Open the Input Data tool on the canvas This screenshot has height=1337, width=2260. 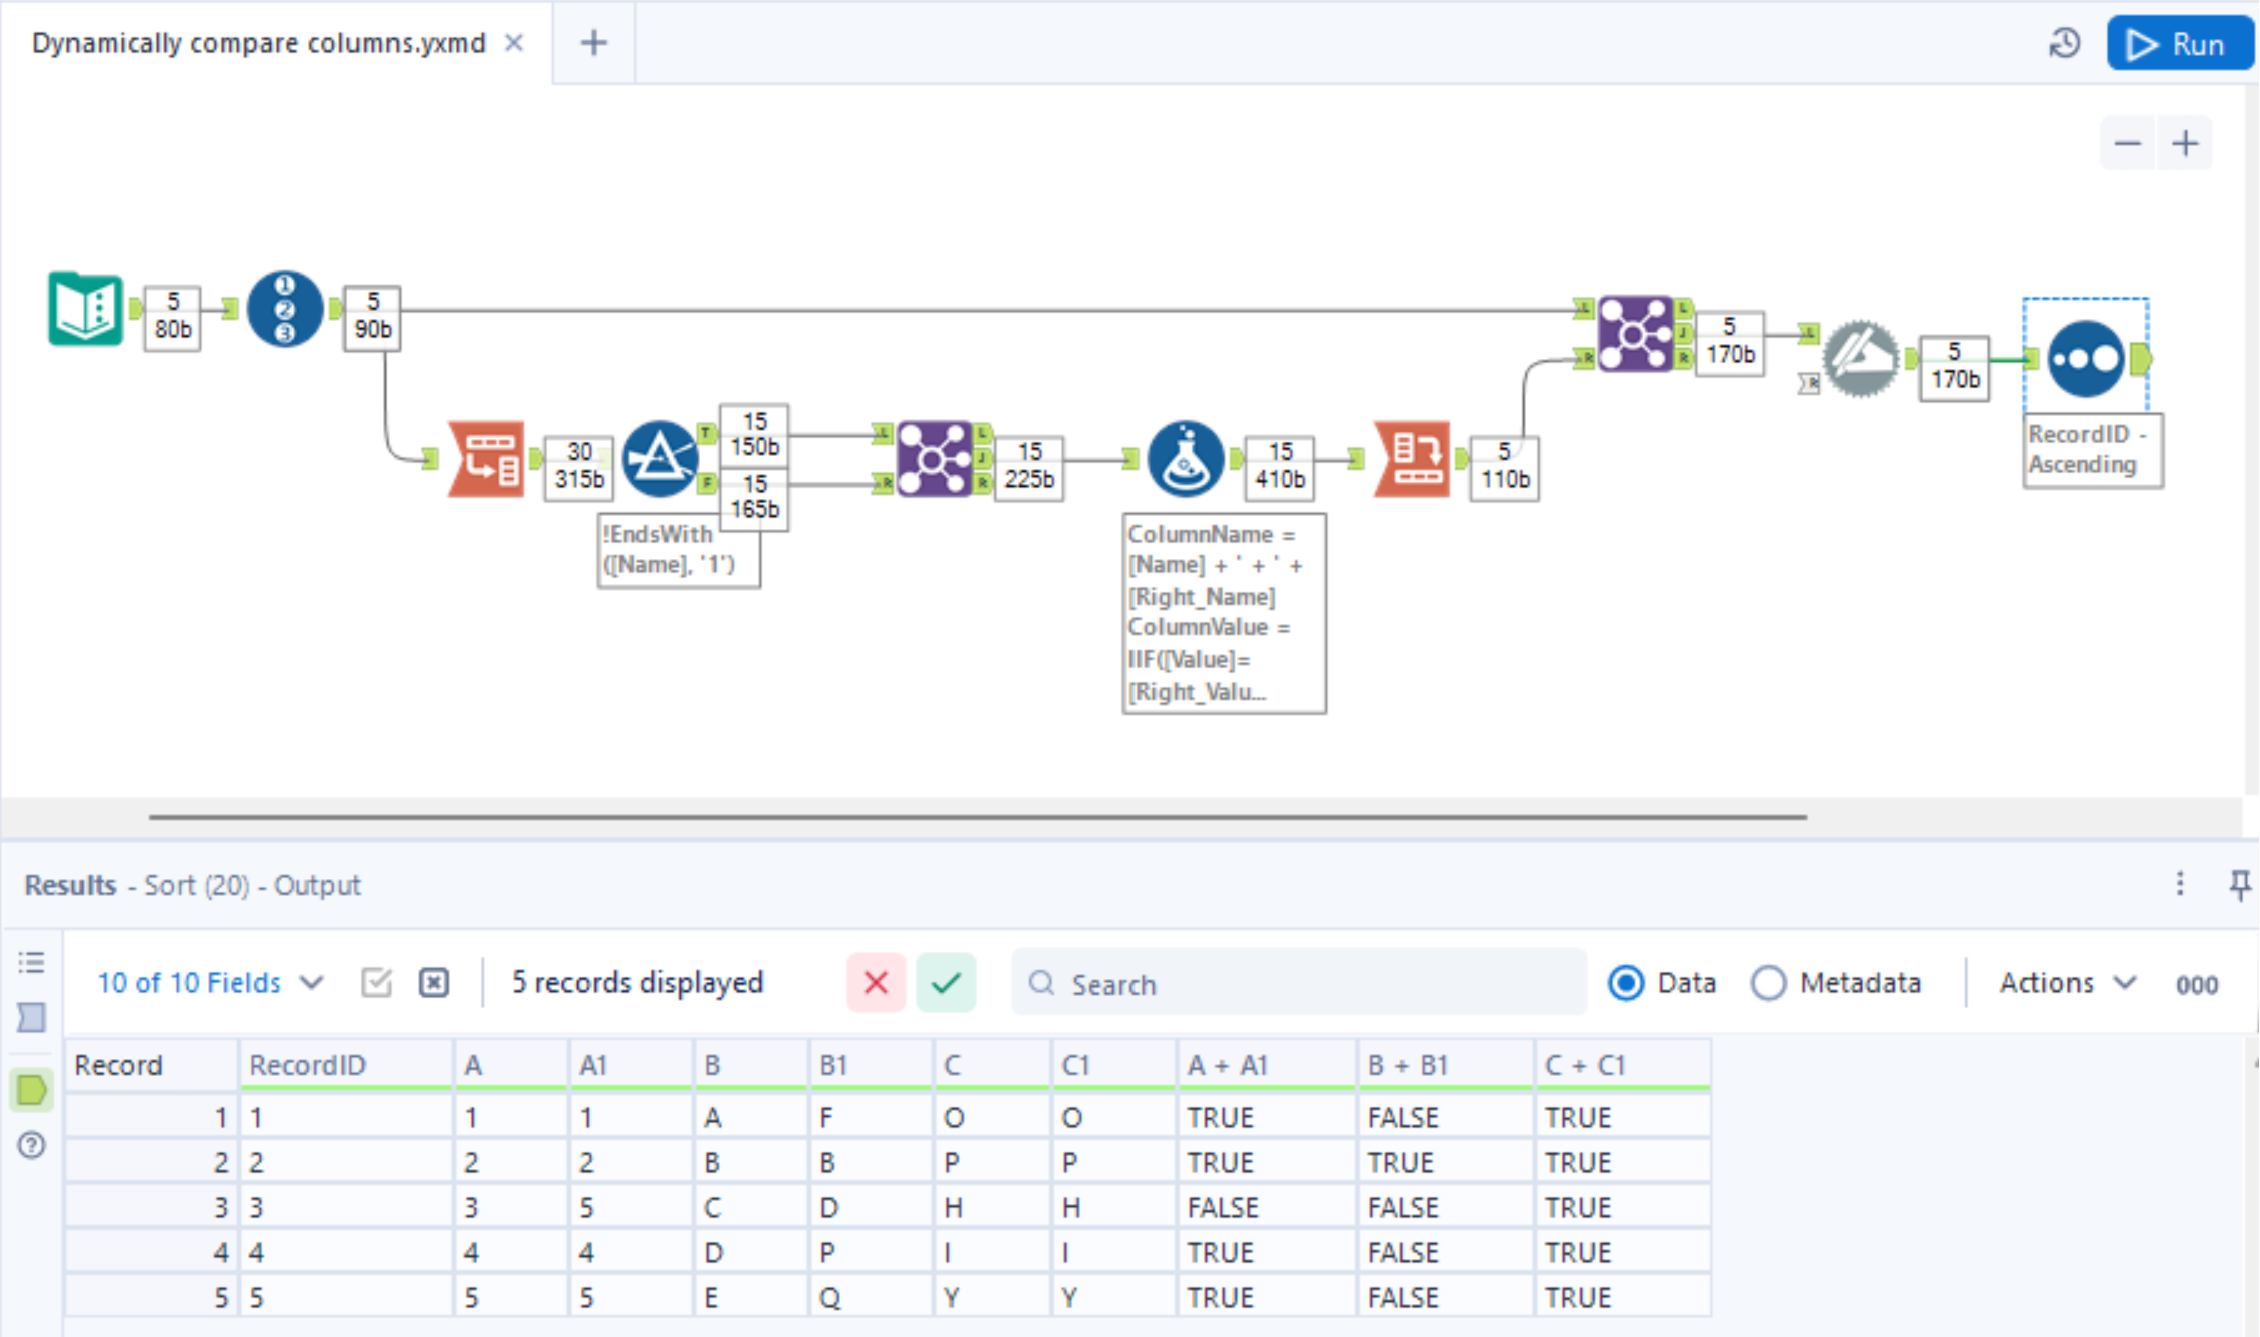click(85, 310)
